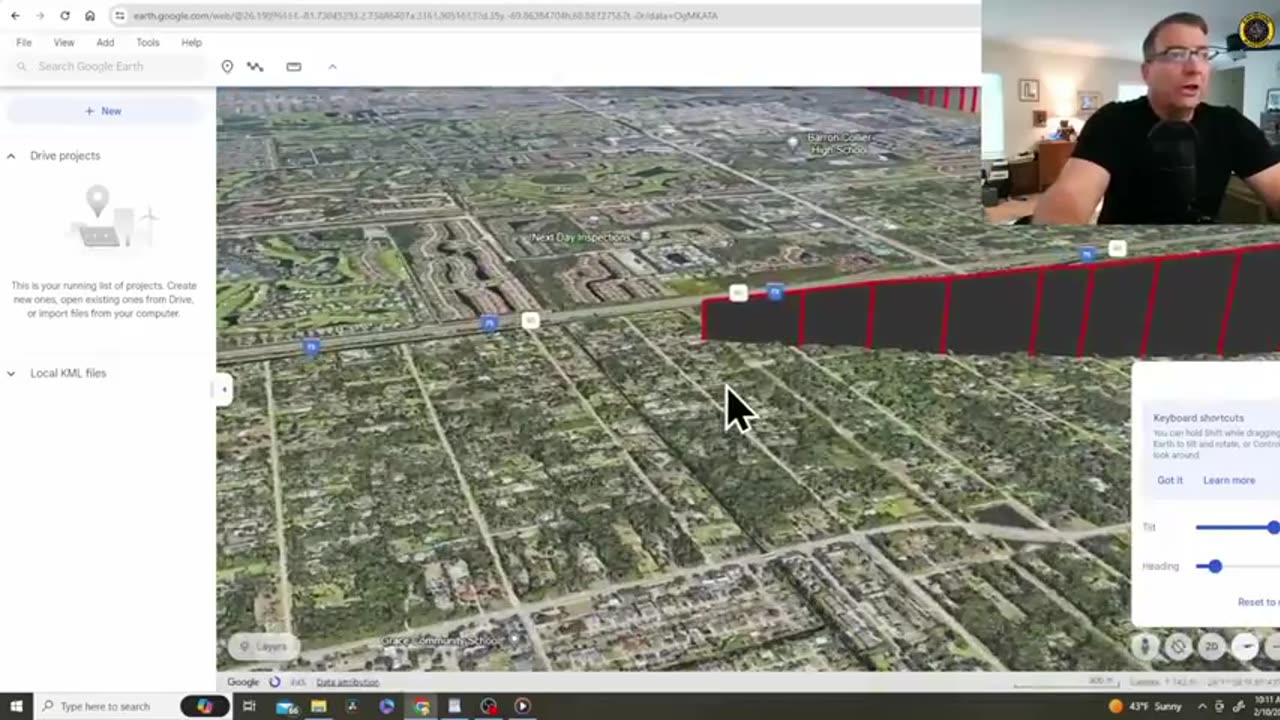Select the Add placemark tool
The image size is (1280, 720).
[227, 66]
